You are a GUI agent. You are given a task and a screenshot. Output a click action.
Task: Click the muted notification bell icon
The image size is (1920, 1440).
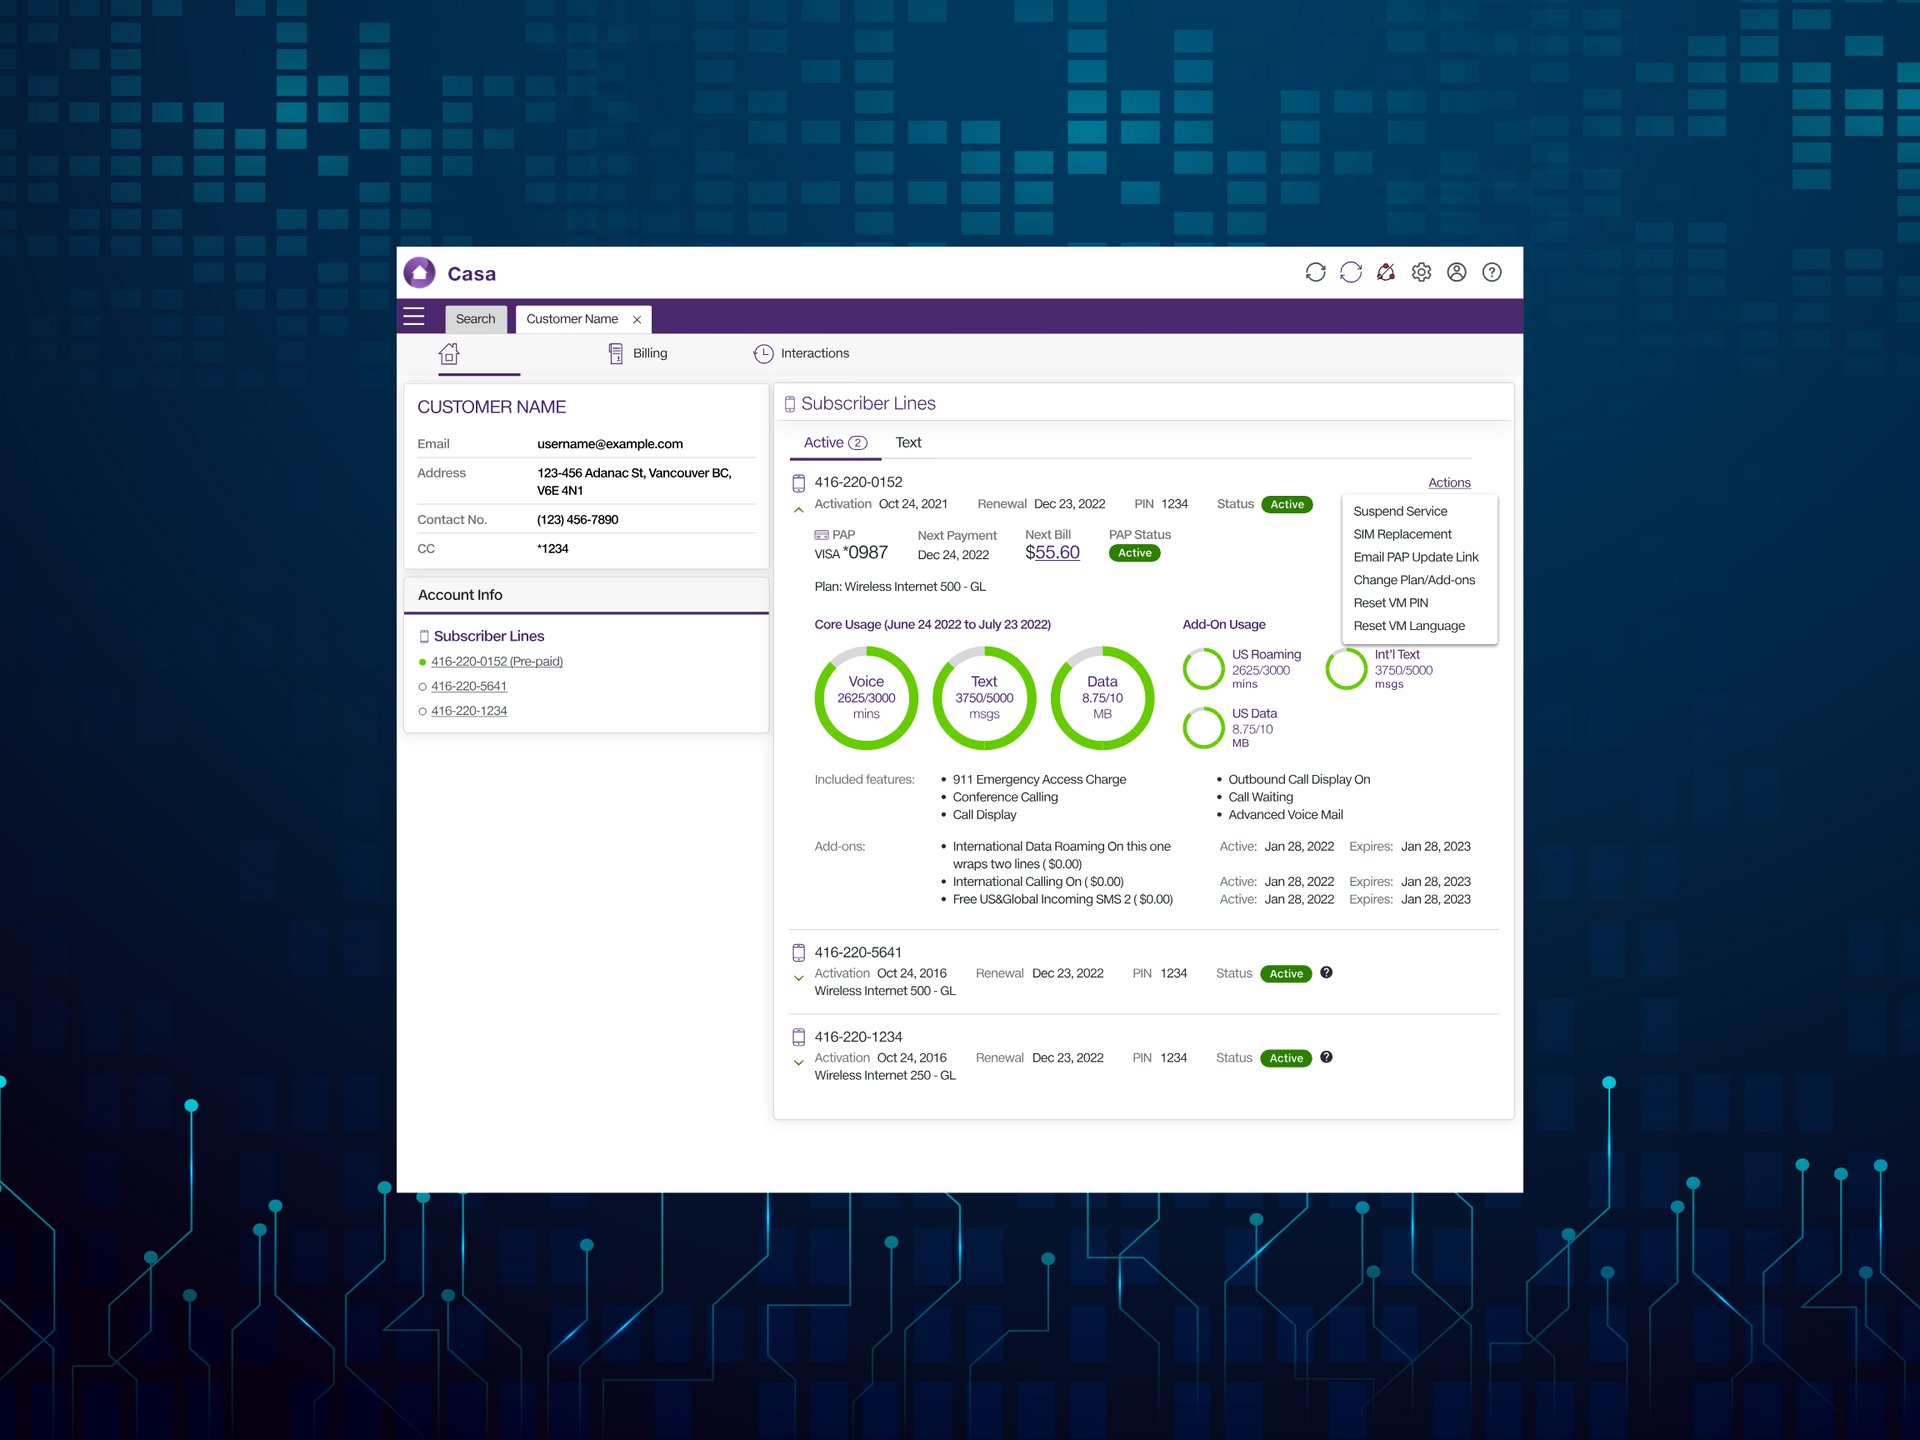(1386, 272)
